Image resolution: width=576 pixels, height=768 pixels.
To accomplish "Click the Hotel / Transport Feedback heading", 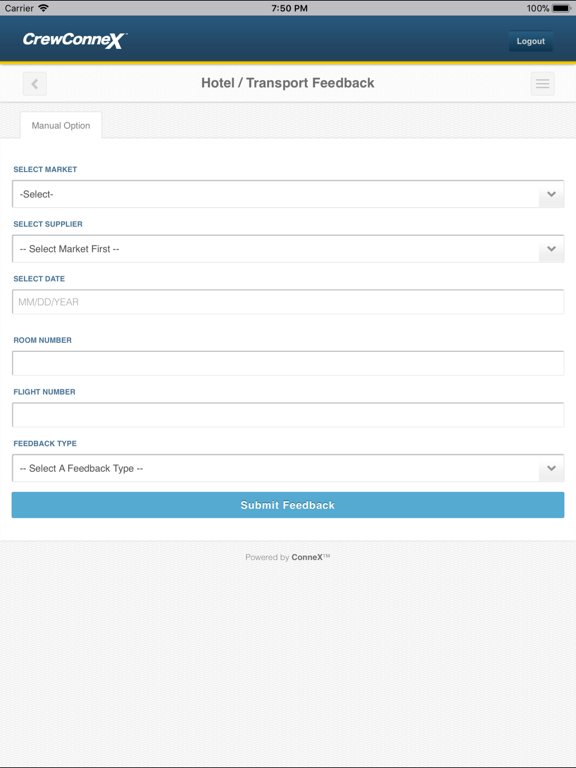I will coord(288,83).
